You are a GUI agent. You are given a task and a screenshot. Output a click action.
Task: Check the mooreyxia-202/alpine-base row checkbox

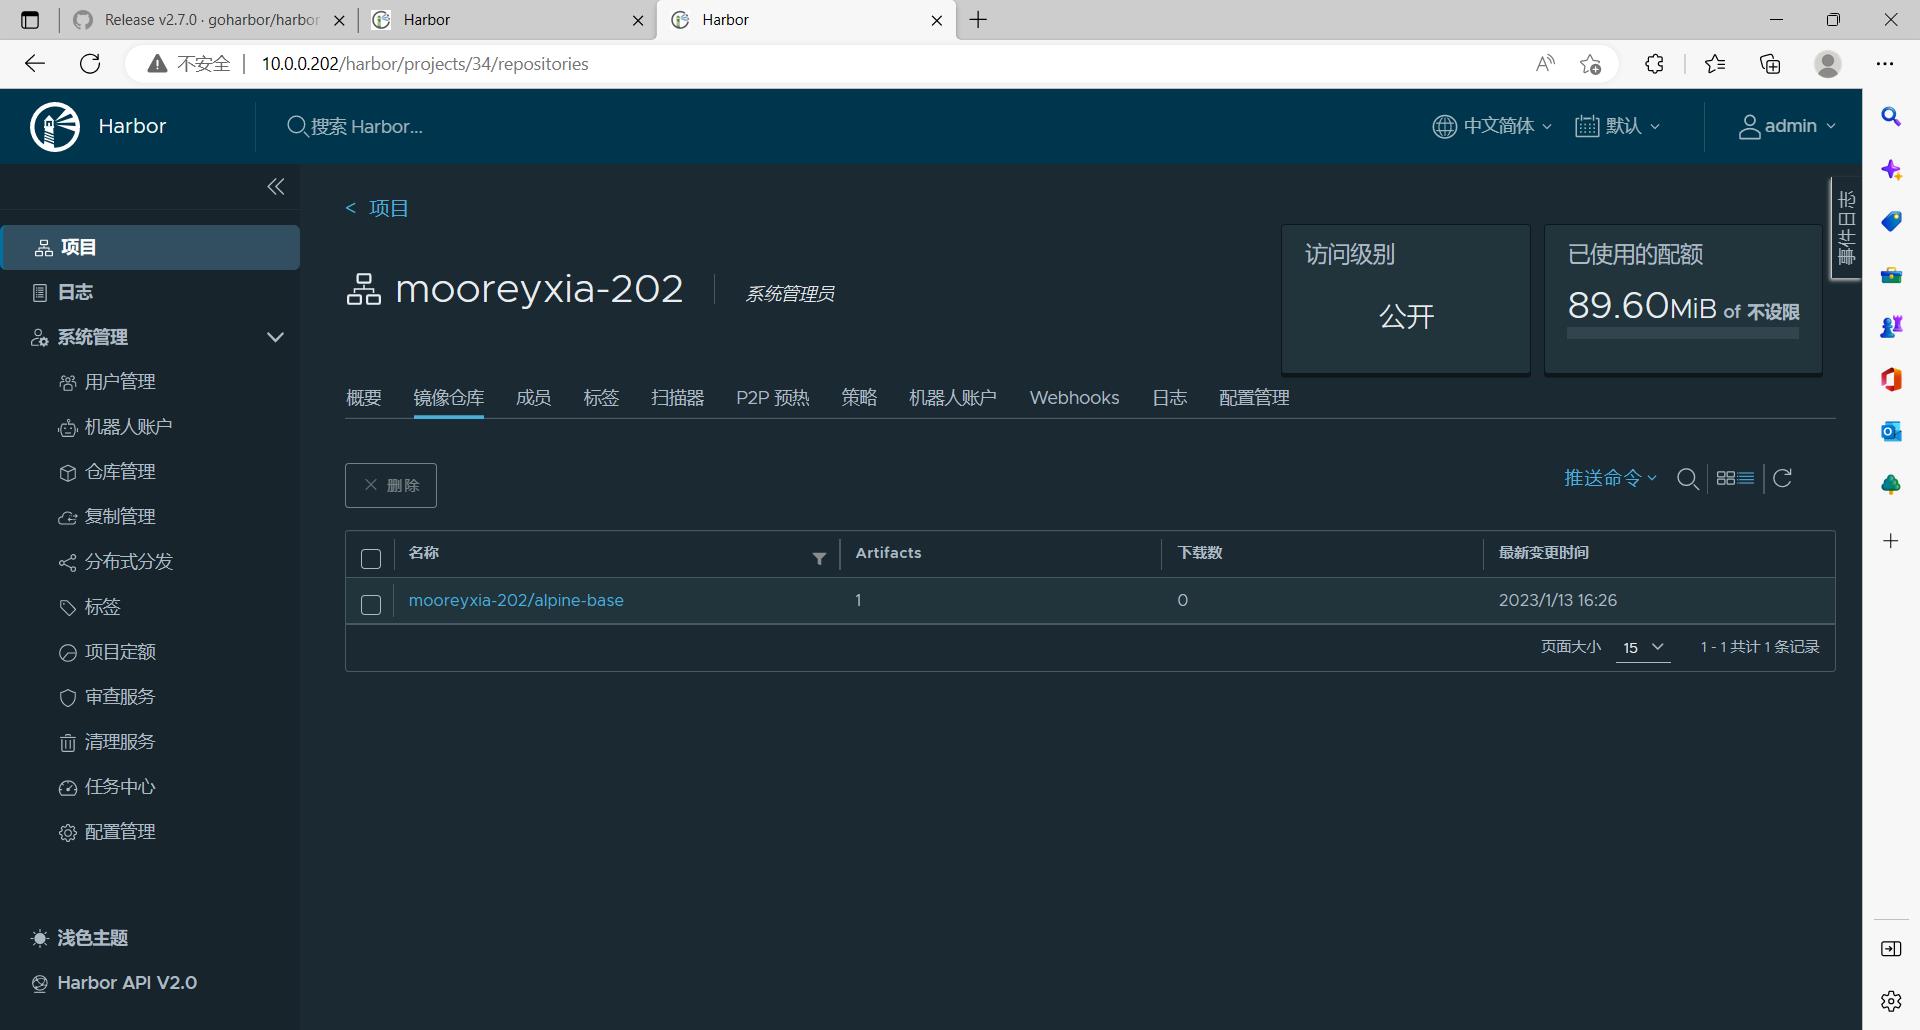coord(371,605)
